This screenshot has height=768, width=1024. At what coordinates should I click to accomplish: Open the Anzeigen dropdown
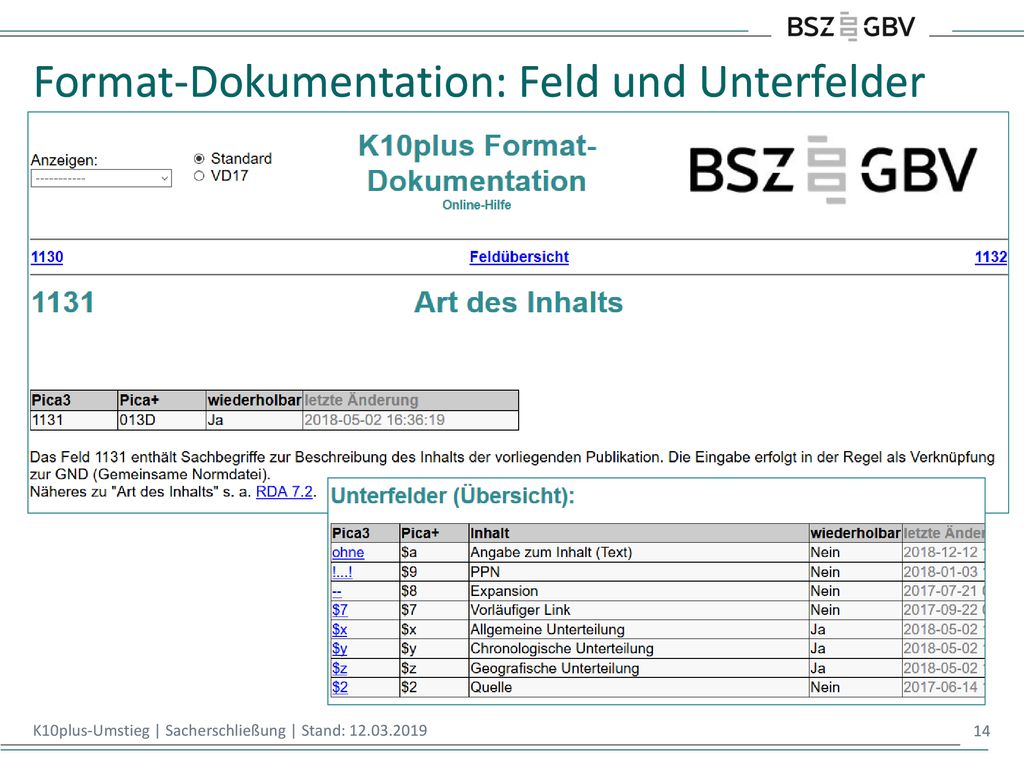pyautogui.click(x=101, y=178)
